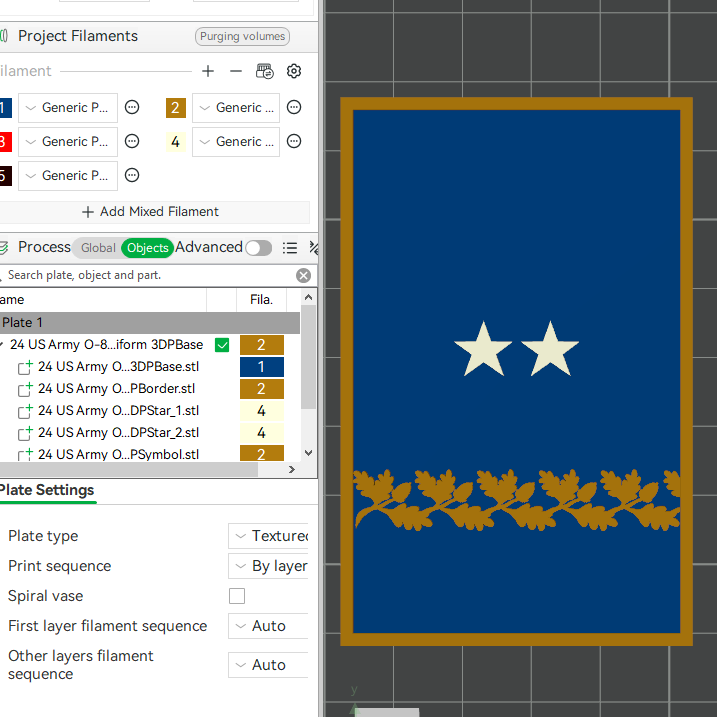Open the Plate Settings tab
717x717 pixels.
[x=47, y=490]
